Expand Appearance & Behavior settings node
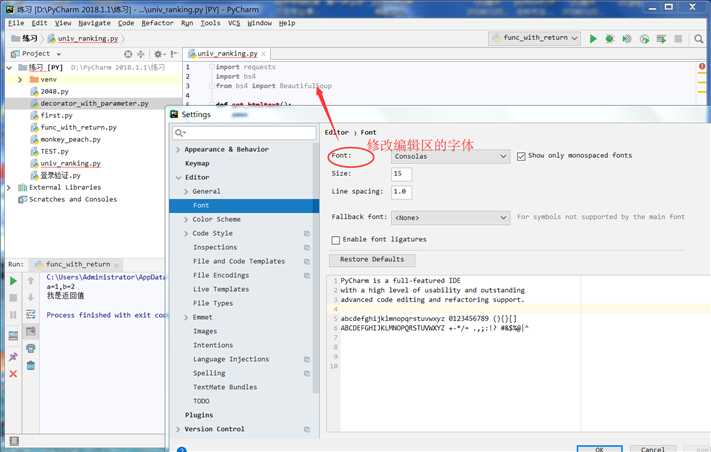 pyautogui.click(x=178, y=150)
